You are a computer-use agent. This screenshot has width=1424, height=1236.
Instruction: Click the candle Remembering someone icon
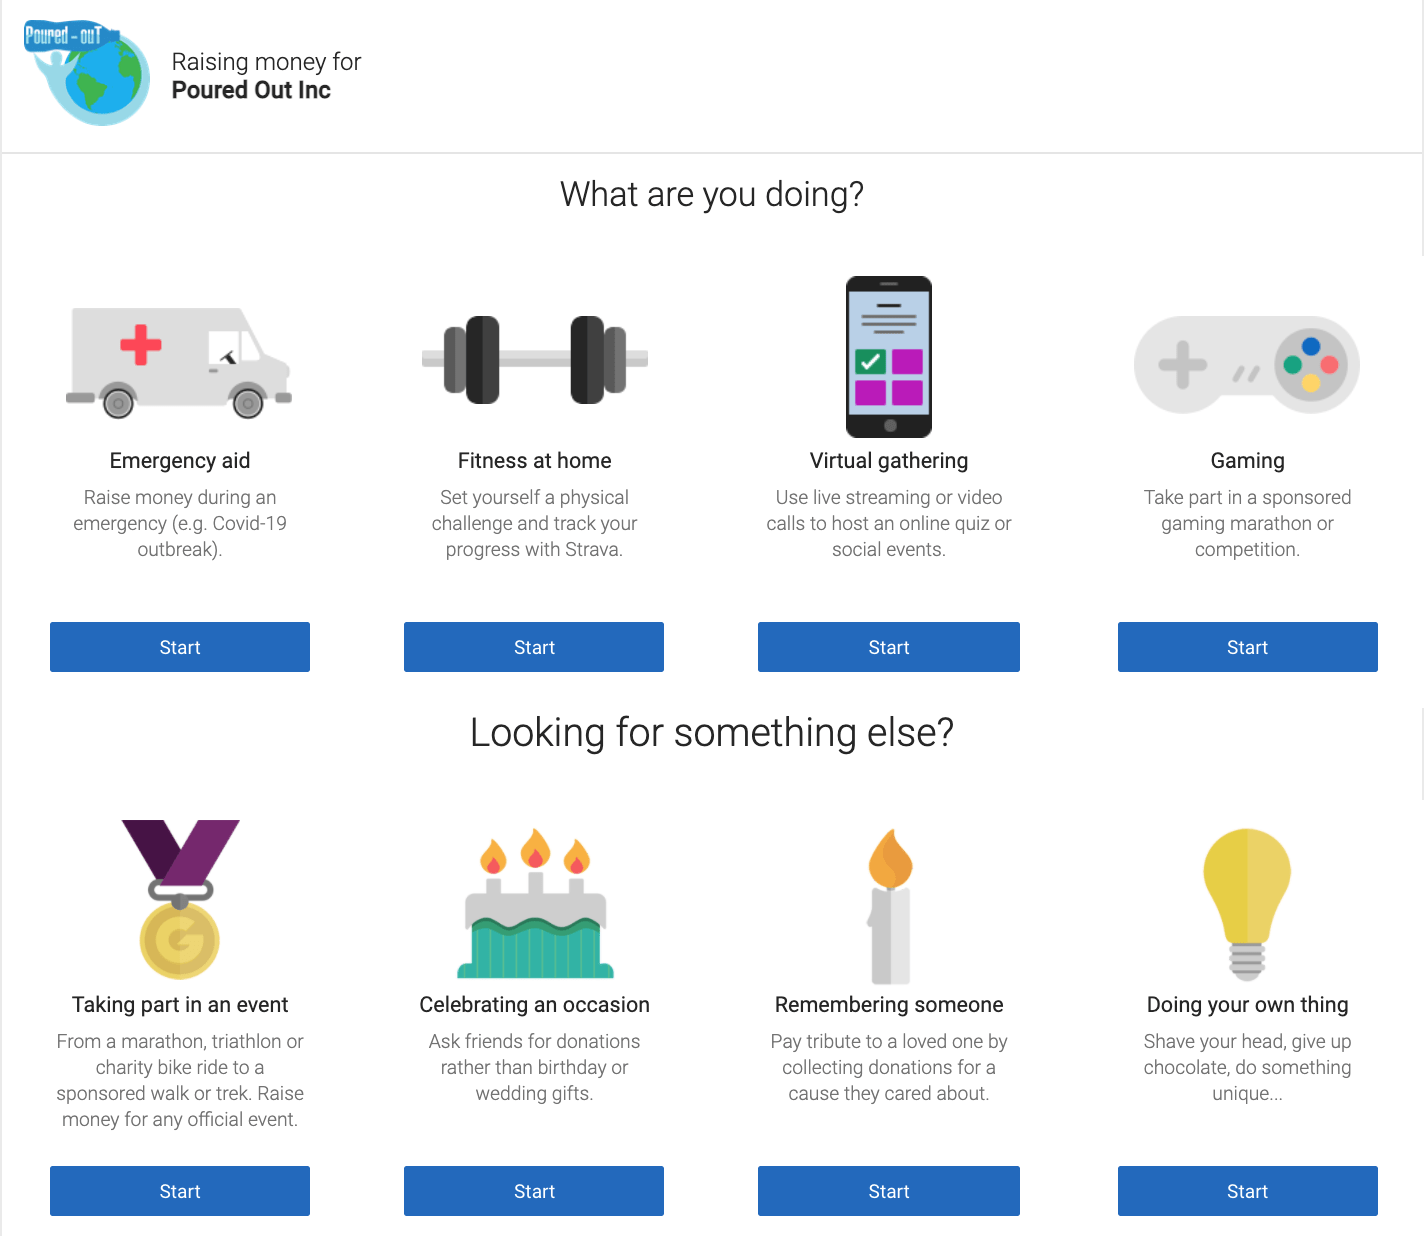pyautogui.click(x=890, y=906)
